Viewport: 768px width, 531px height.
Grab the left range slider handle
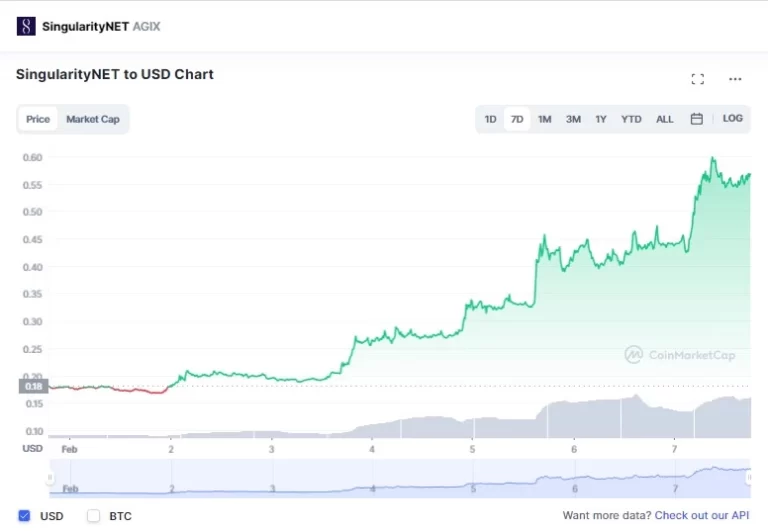[x=49, y=478]
